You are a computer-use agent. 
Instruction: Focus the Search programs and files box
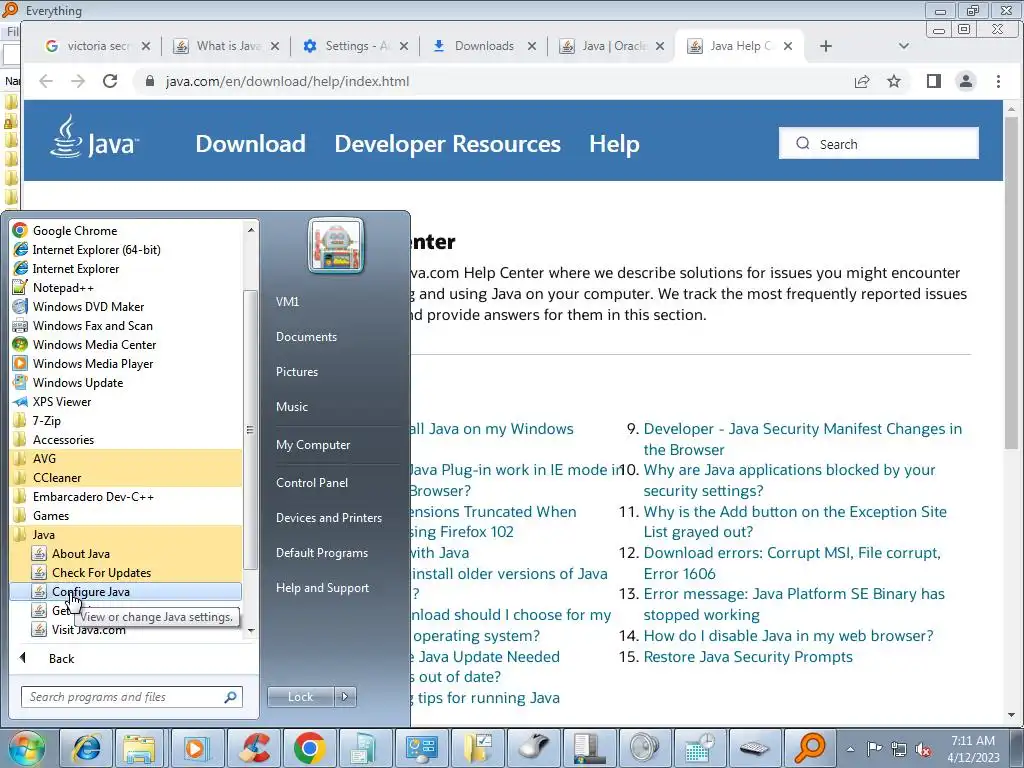131,697
